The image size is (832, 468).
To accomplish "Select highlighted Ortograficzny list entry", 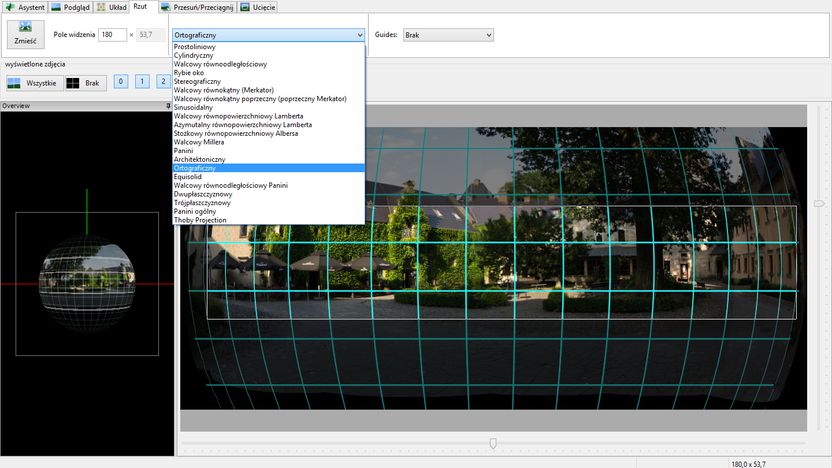I will [x=268, y=168].
